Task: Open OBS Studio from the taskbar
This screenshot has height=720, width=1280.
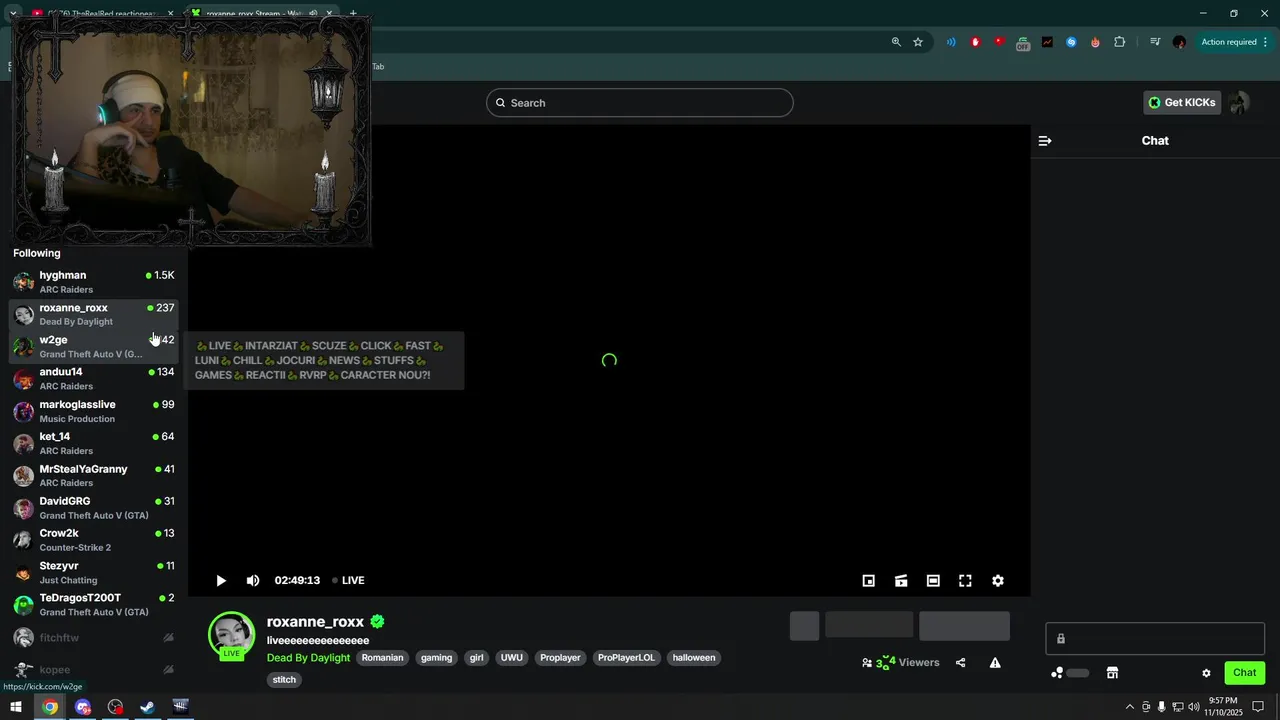Action: [115, 707]
